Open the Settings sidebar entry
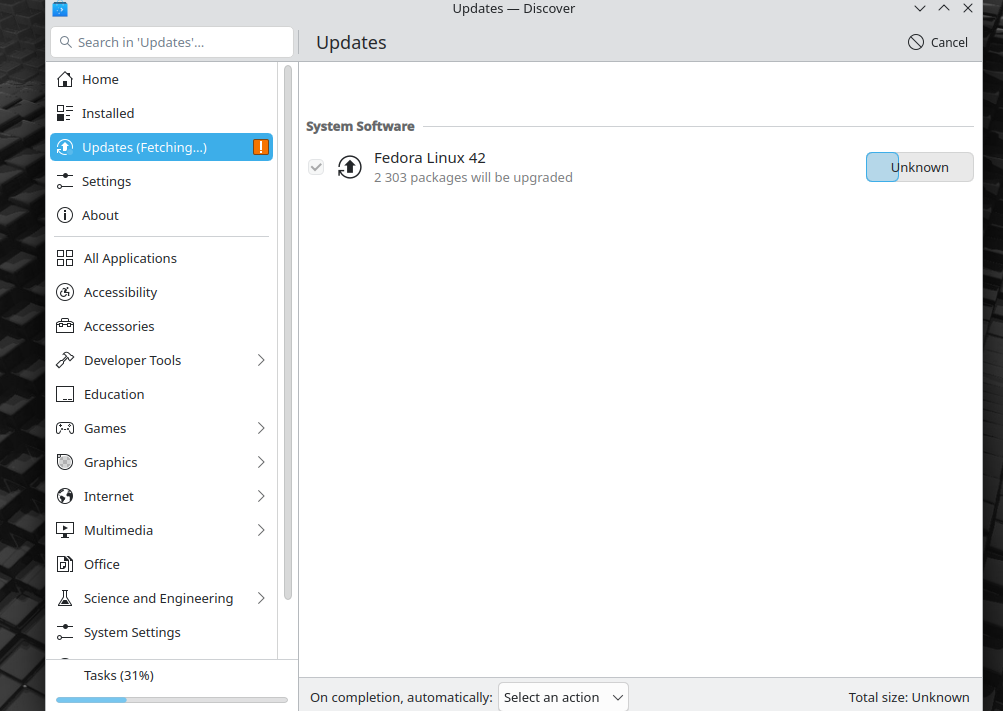Viewport: 1003px width, 711px height. pyautogui.click(x=161, y=181)
